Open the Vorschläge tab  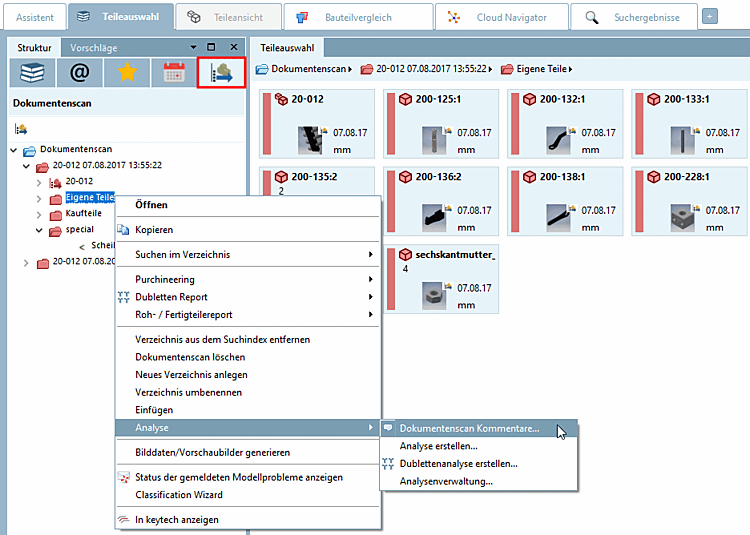[94, 48]
